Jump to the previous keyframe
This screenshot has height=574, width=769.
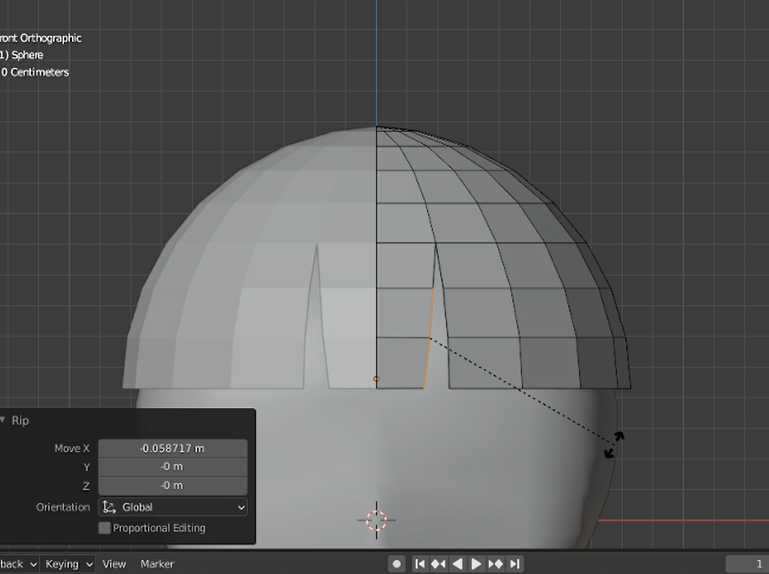click(438, 564)
